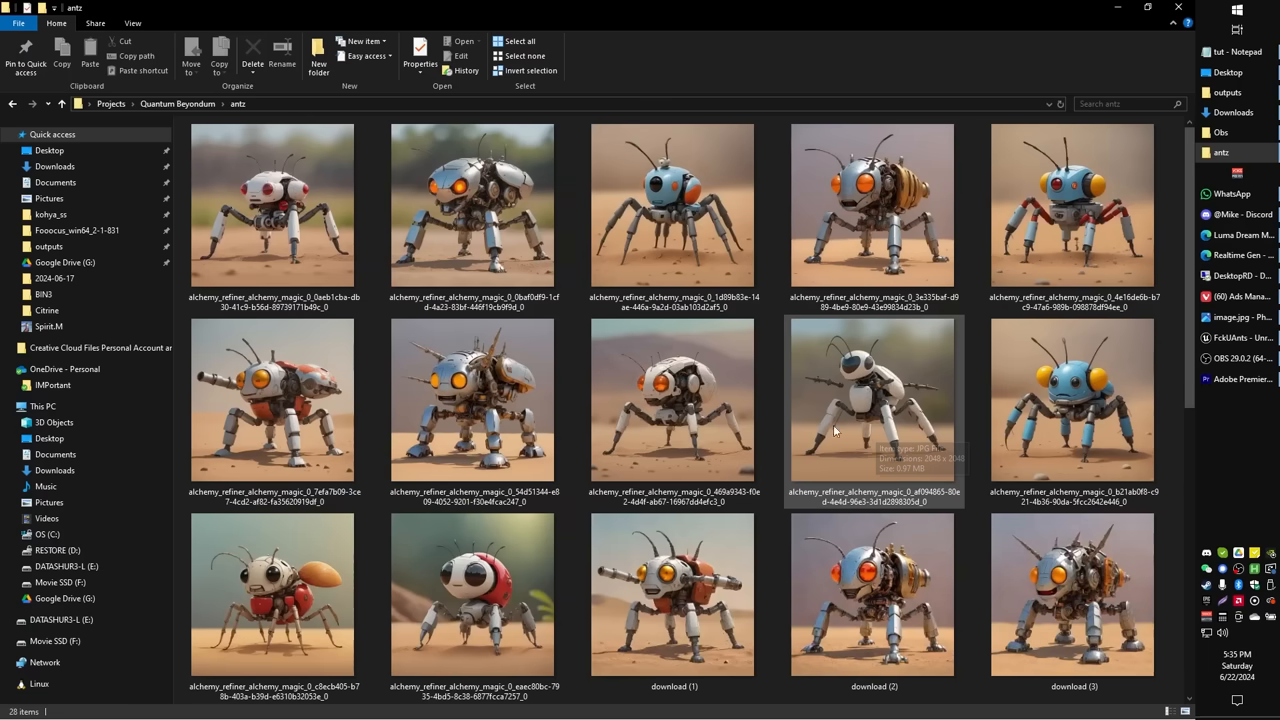The height and width of the screenshot is (720, 1280).
Task: Open Windows Security from the tray
Action: 1255,585
